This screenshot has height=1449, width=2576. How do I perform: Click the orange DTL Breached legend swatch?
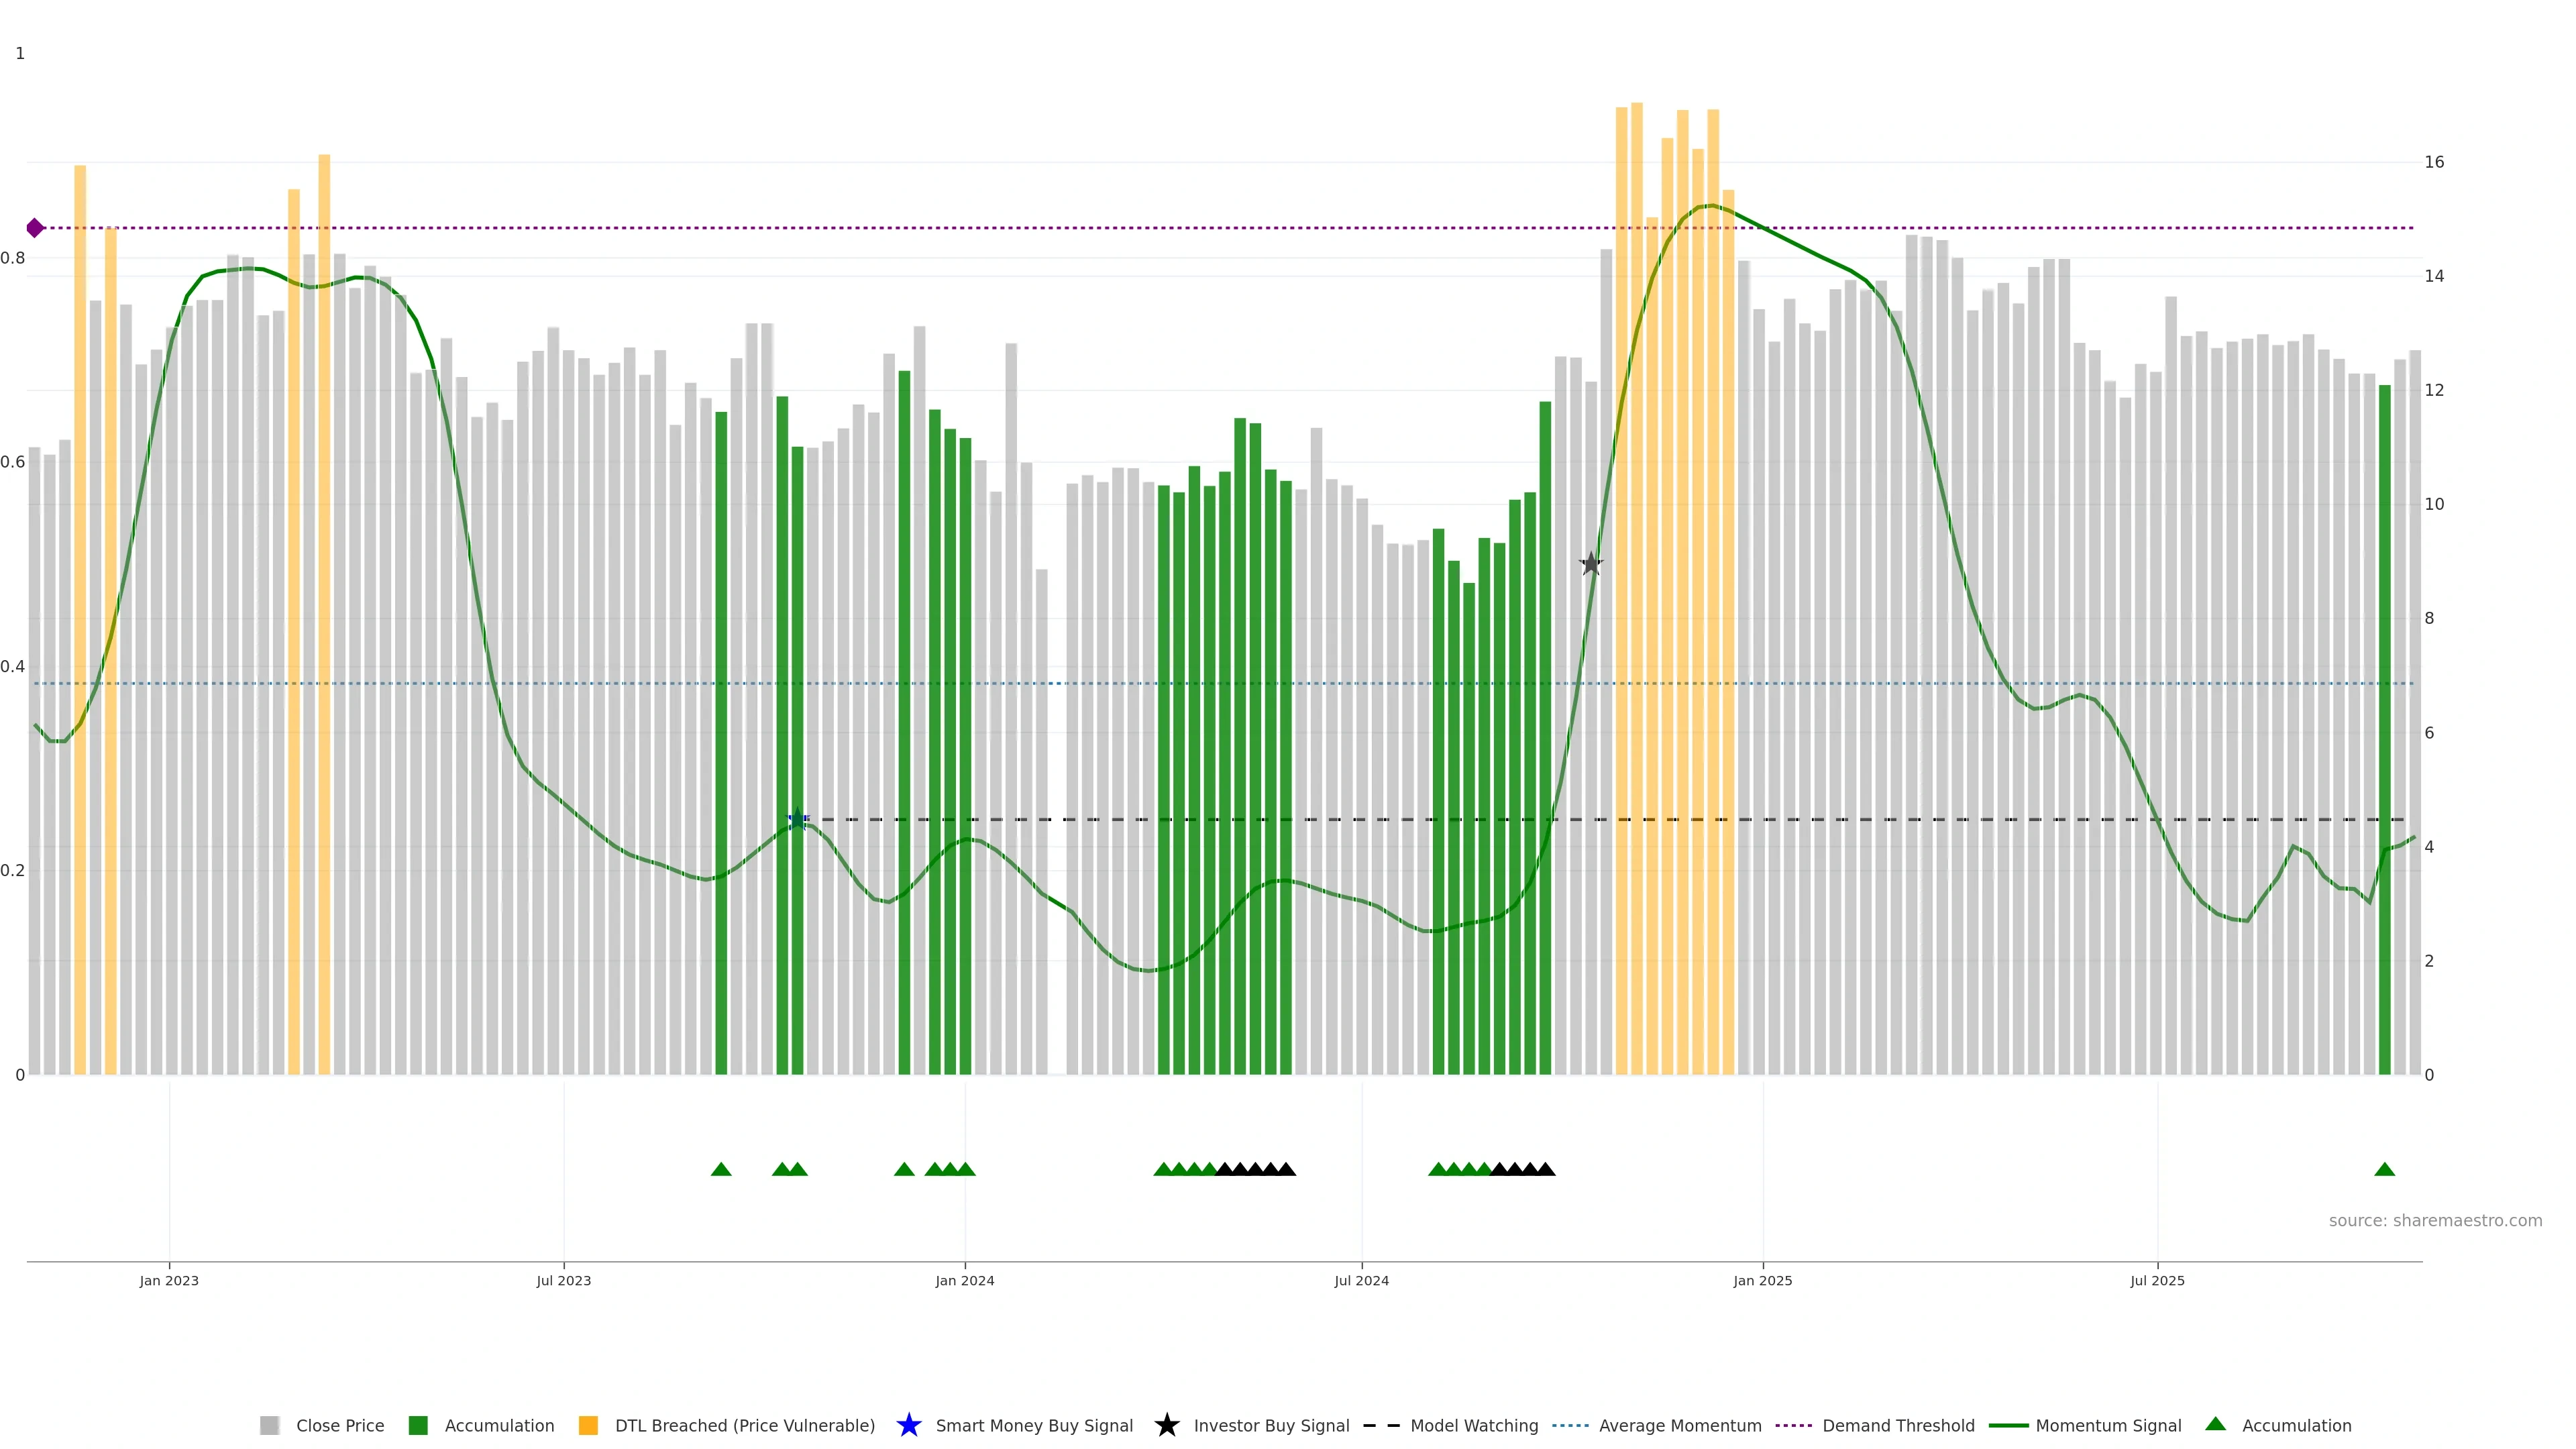tap(588, 1425)
